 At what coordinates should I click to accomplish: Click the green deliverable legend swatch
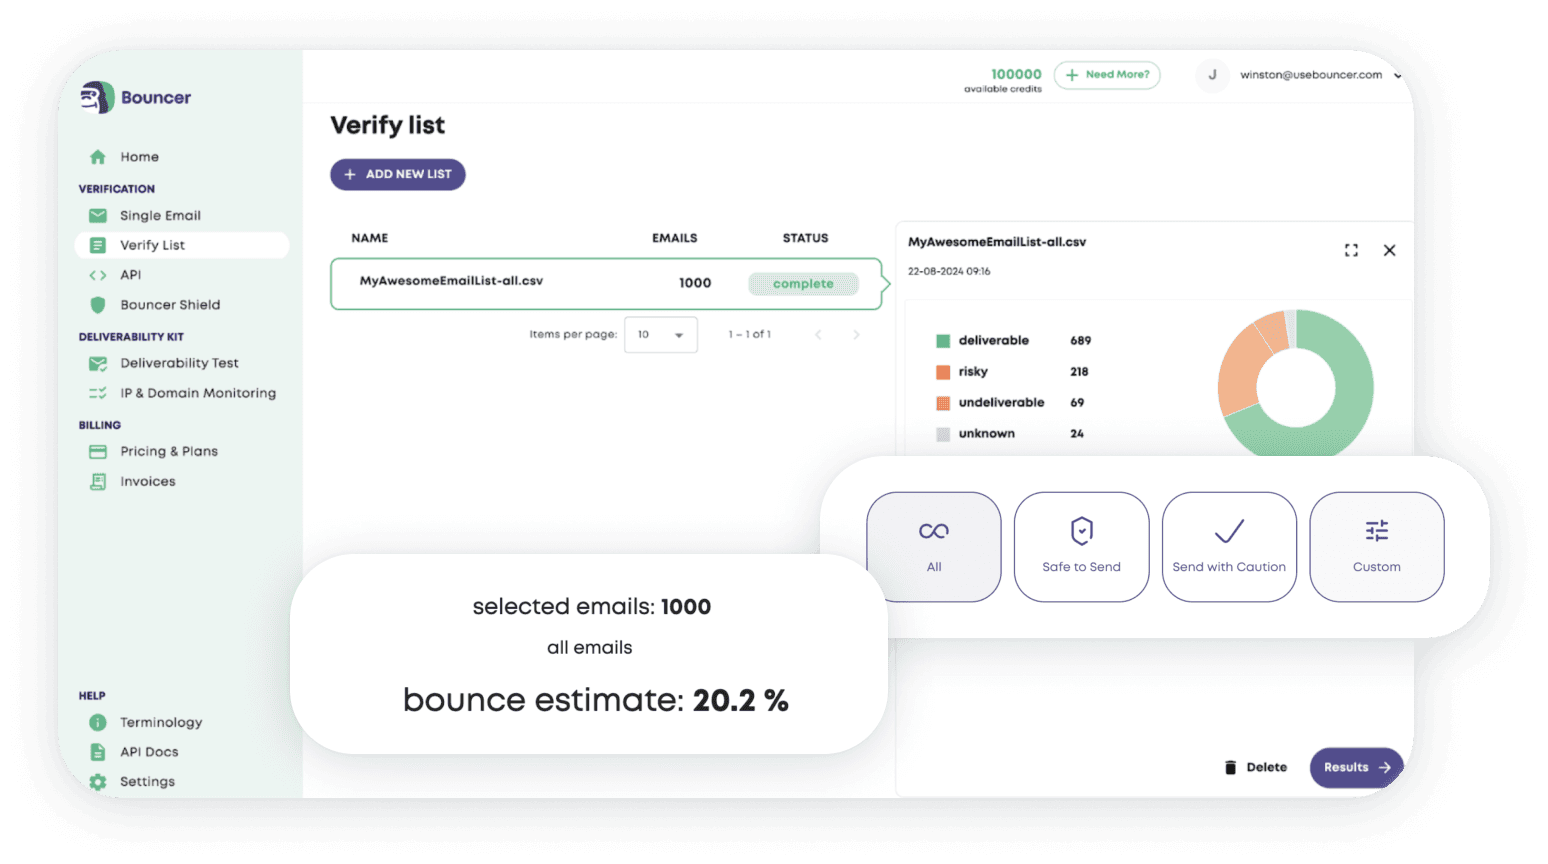pos(942,341)
